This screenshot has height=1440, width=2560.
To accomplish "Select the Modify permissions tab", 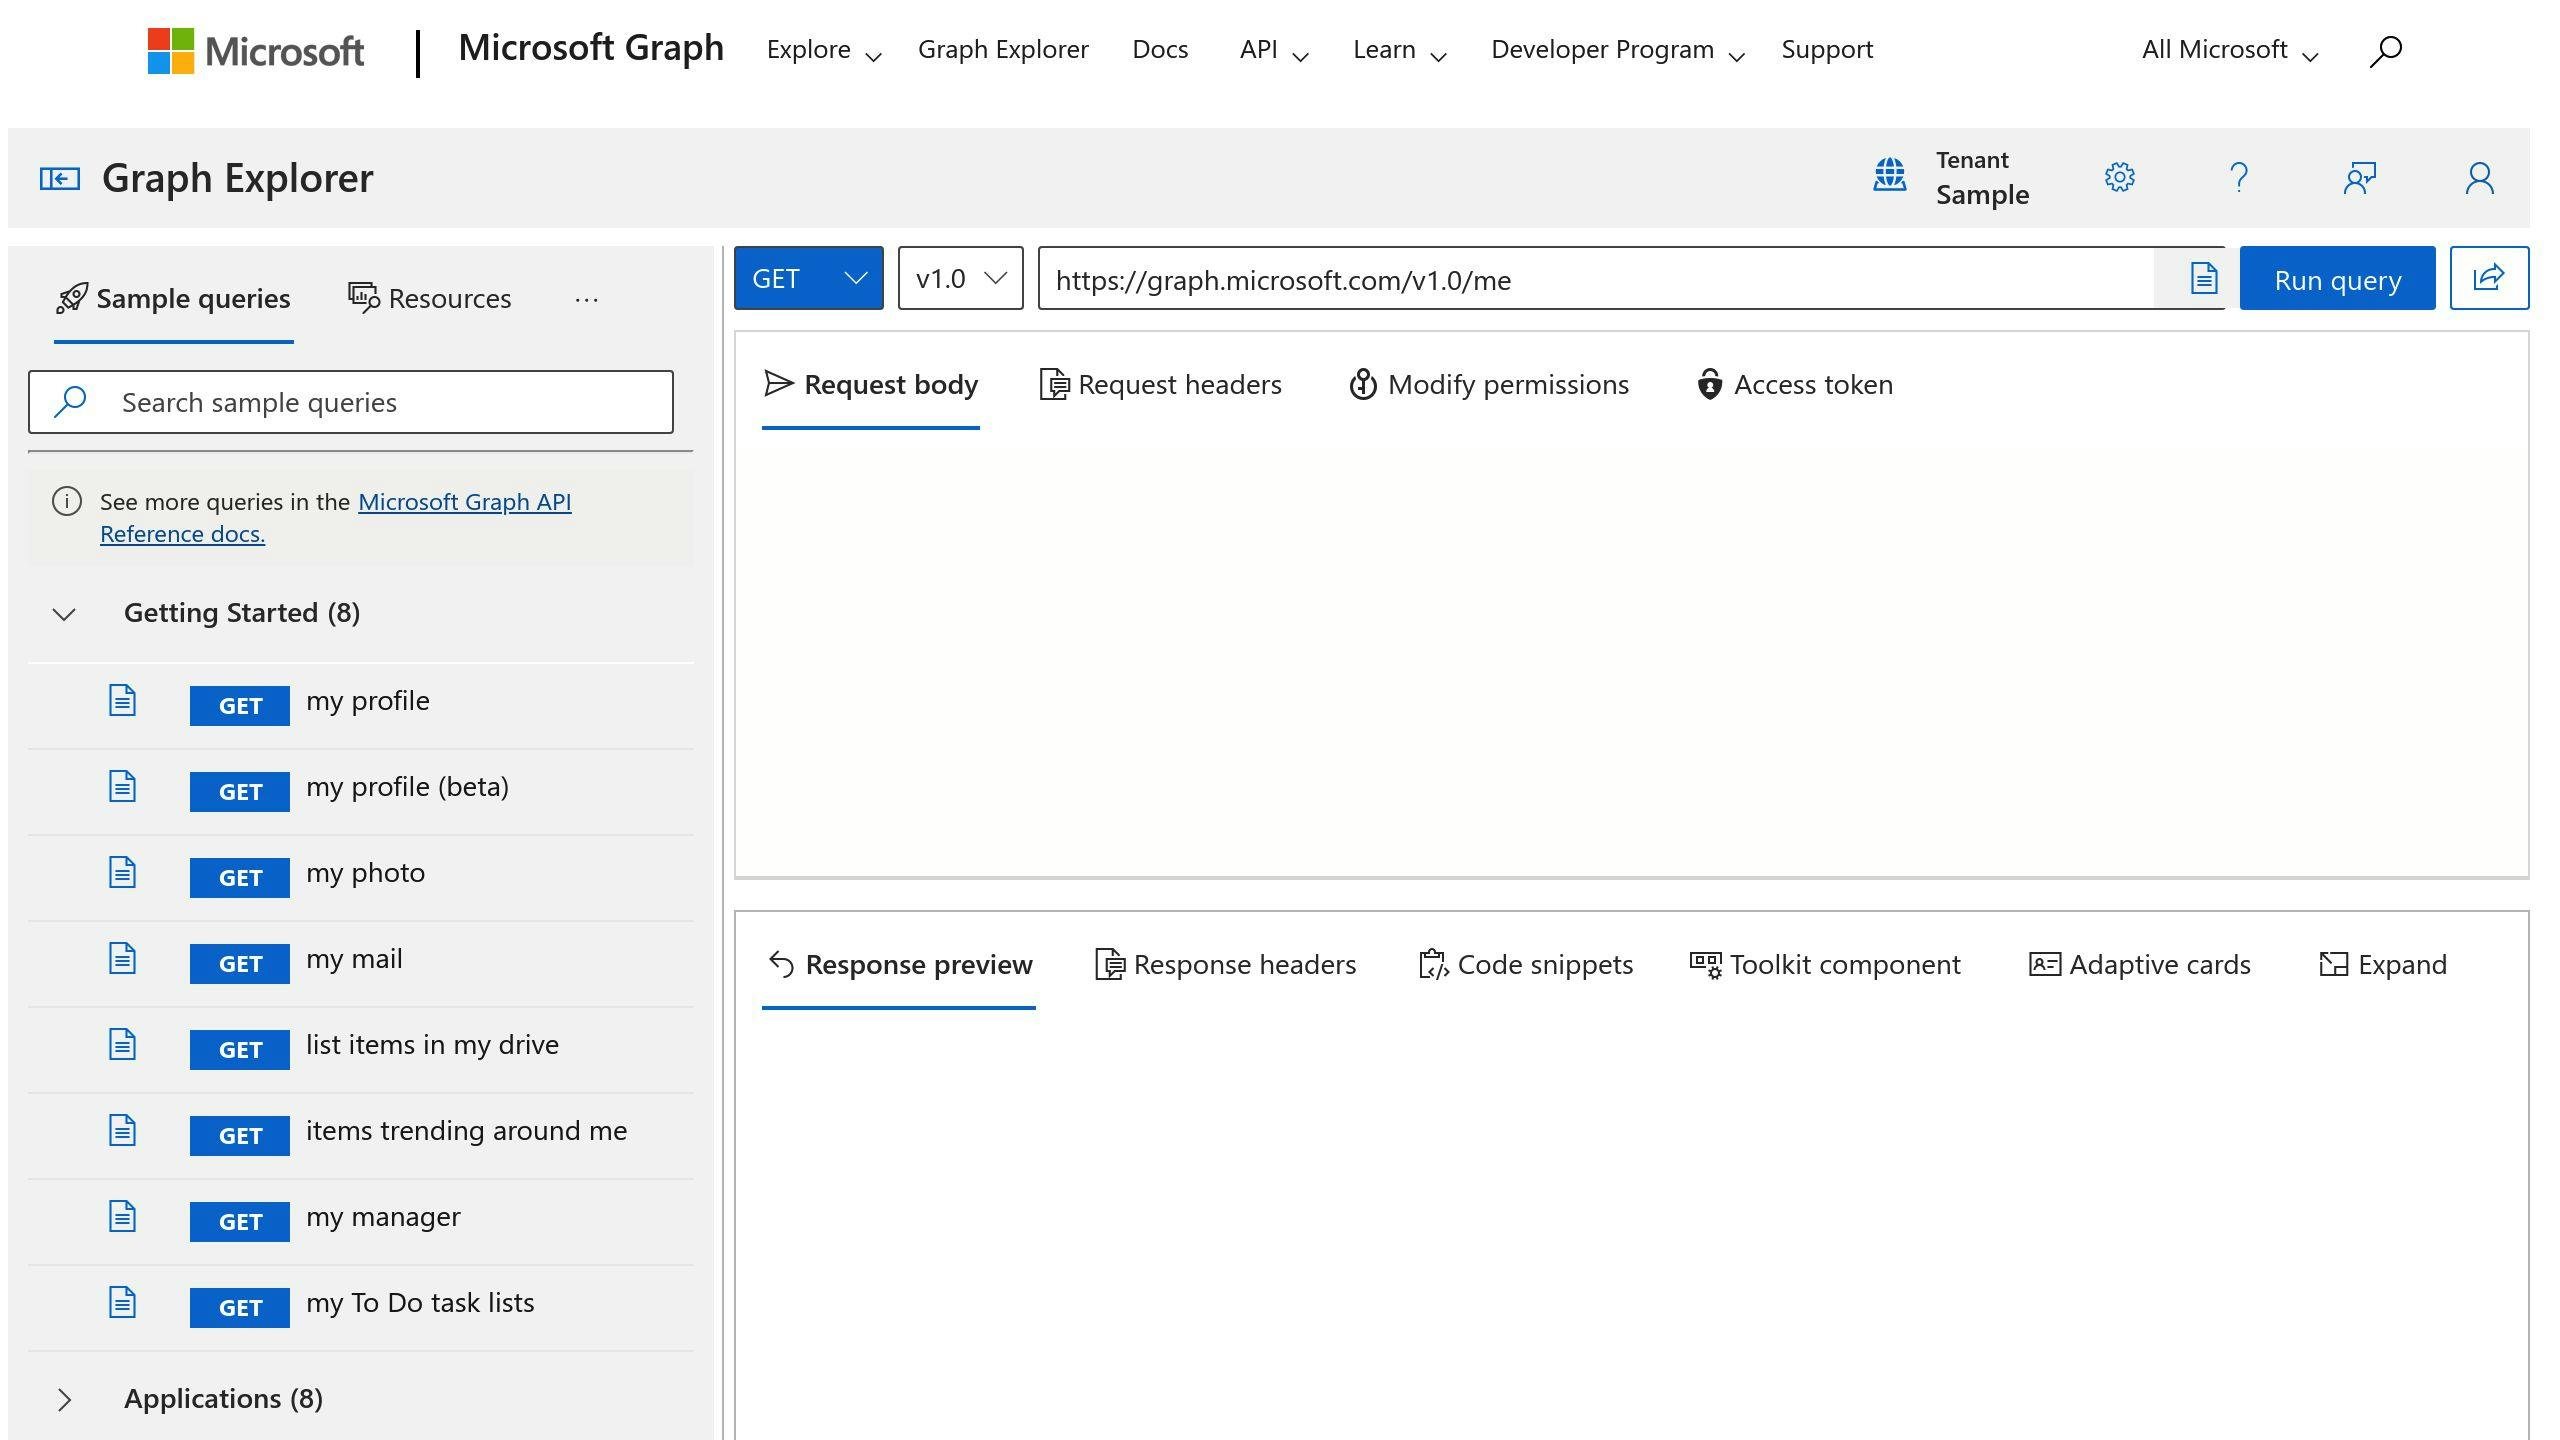I will 1489,385.
